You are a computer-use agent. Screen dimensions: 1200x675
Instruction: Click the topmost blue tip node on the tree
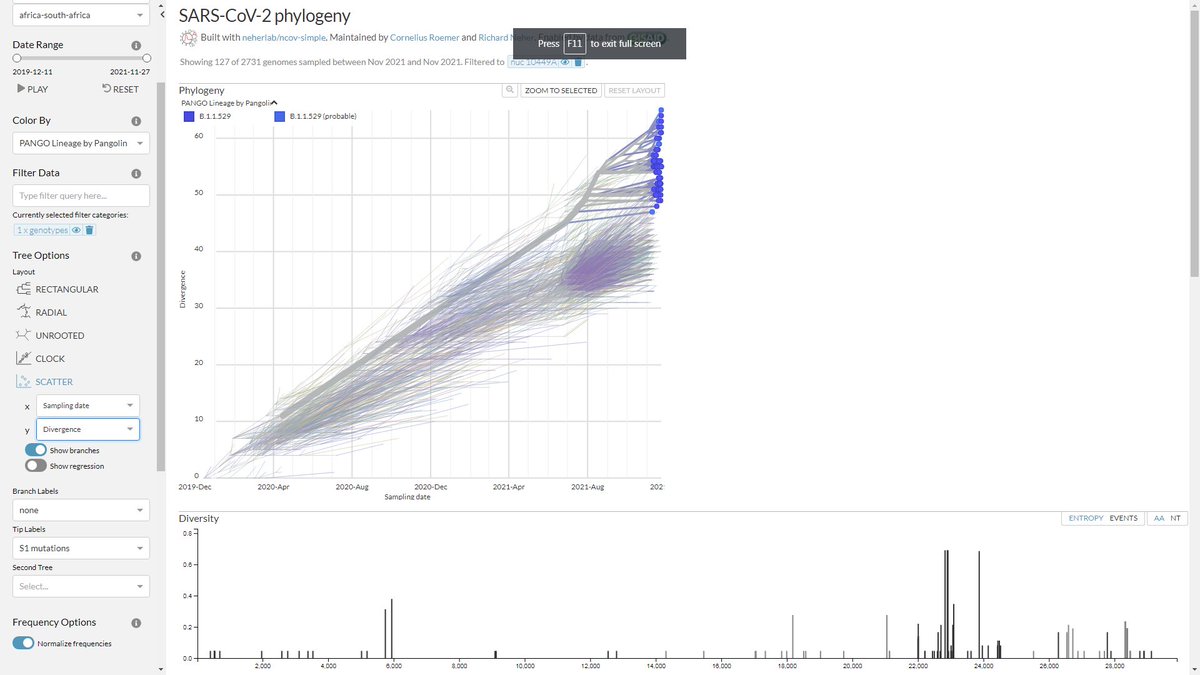[x=661, y=110]
